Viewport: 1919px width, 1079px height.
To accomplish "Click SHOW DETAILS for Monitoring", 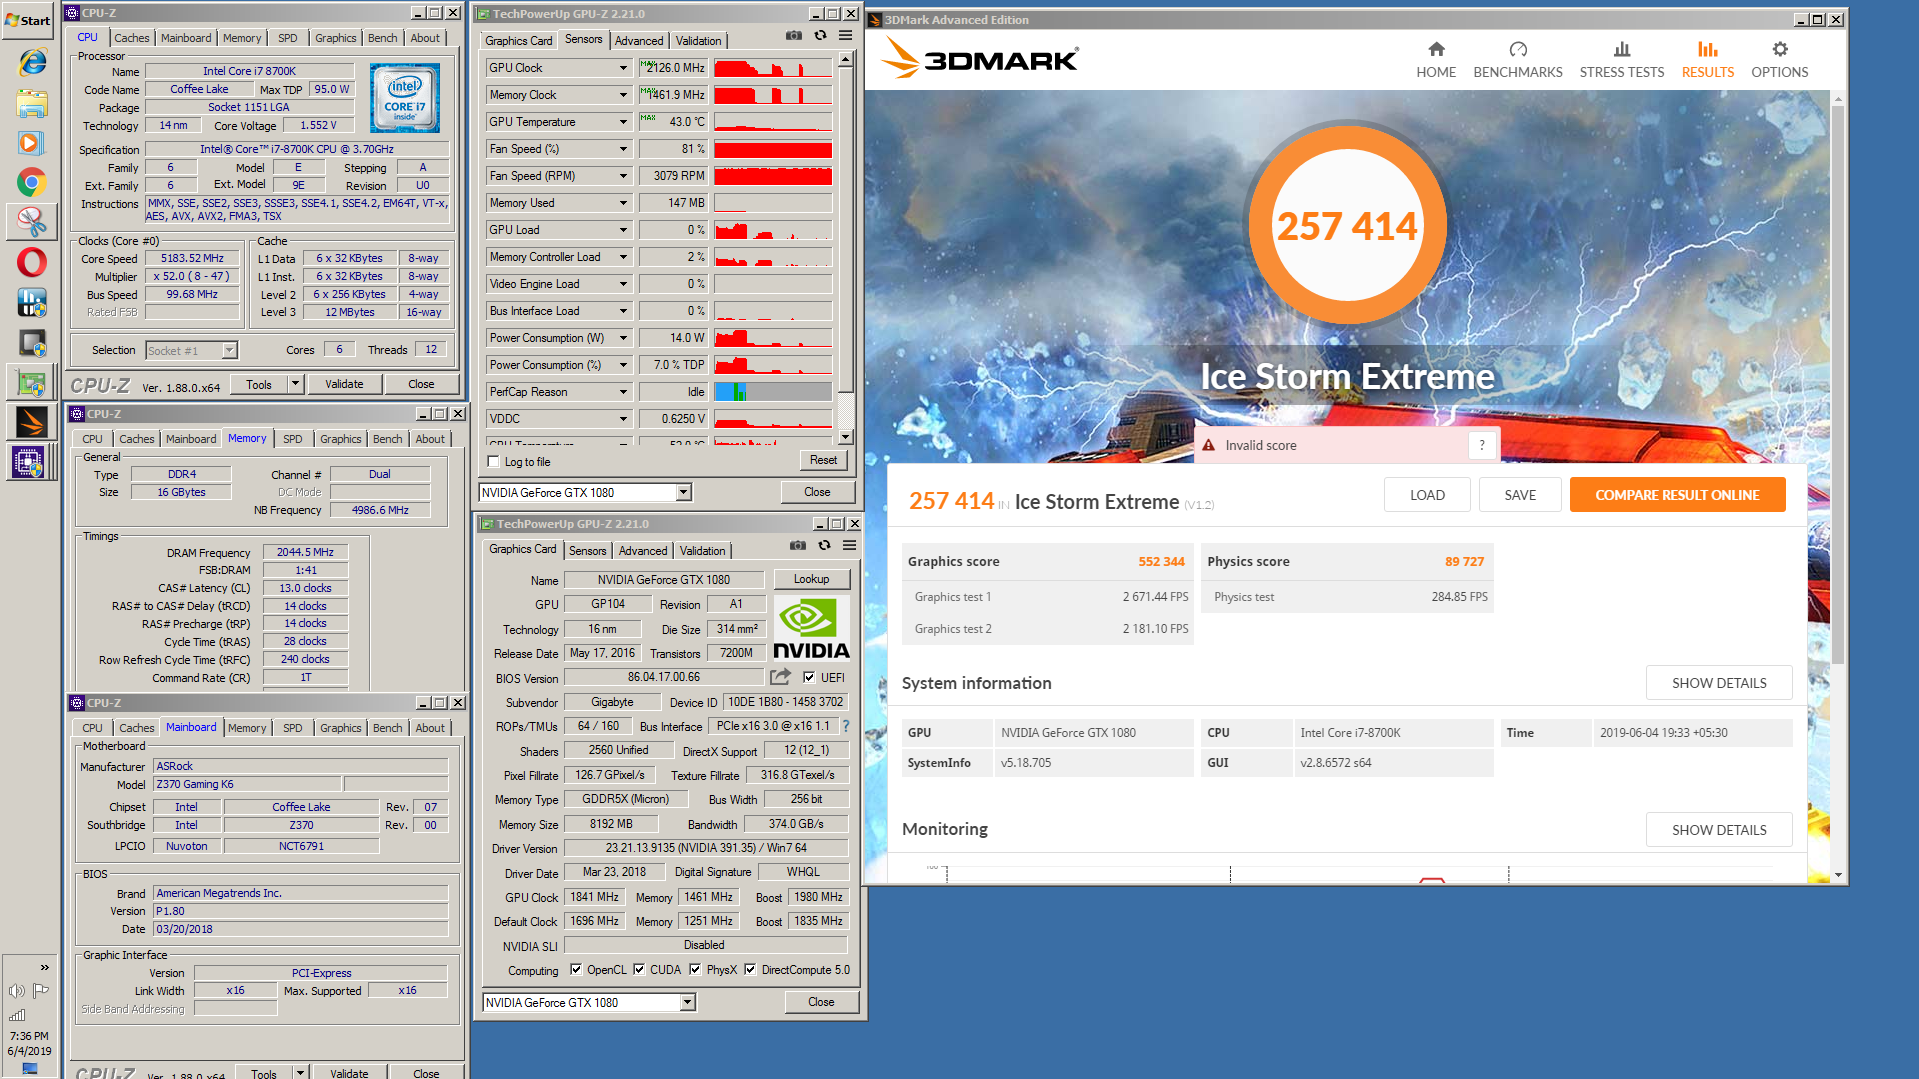I will pos(1719,830).
